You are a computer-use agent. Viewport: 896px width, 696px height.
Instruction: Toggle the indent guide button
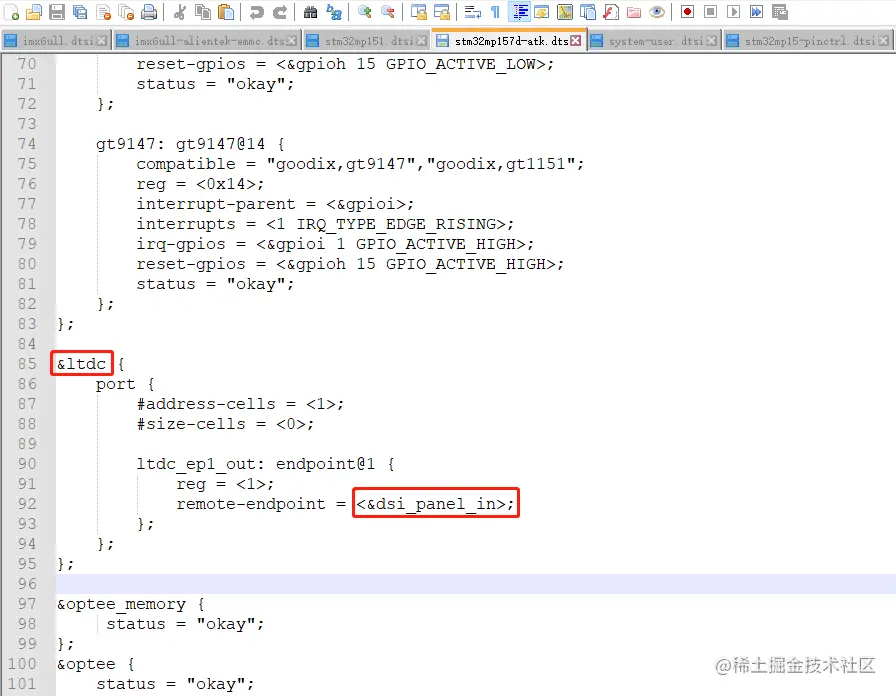(519, 11)
